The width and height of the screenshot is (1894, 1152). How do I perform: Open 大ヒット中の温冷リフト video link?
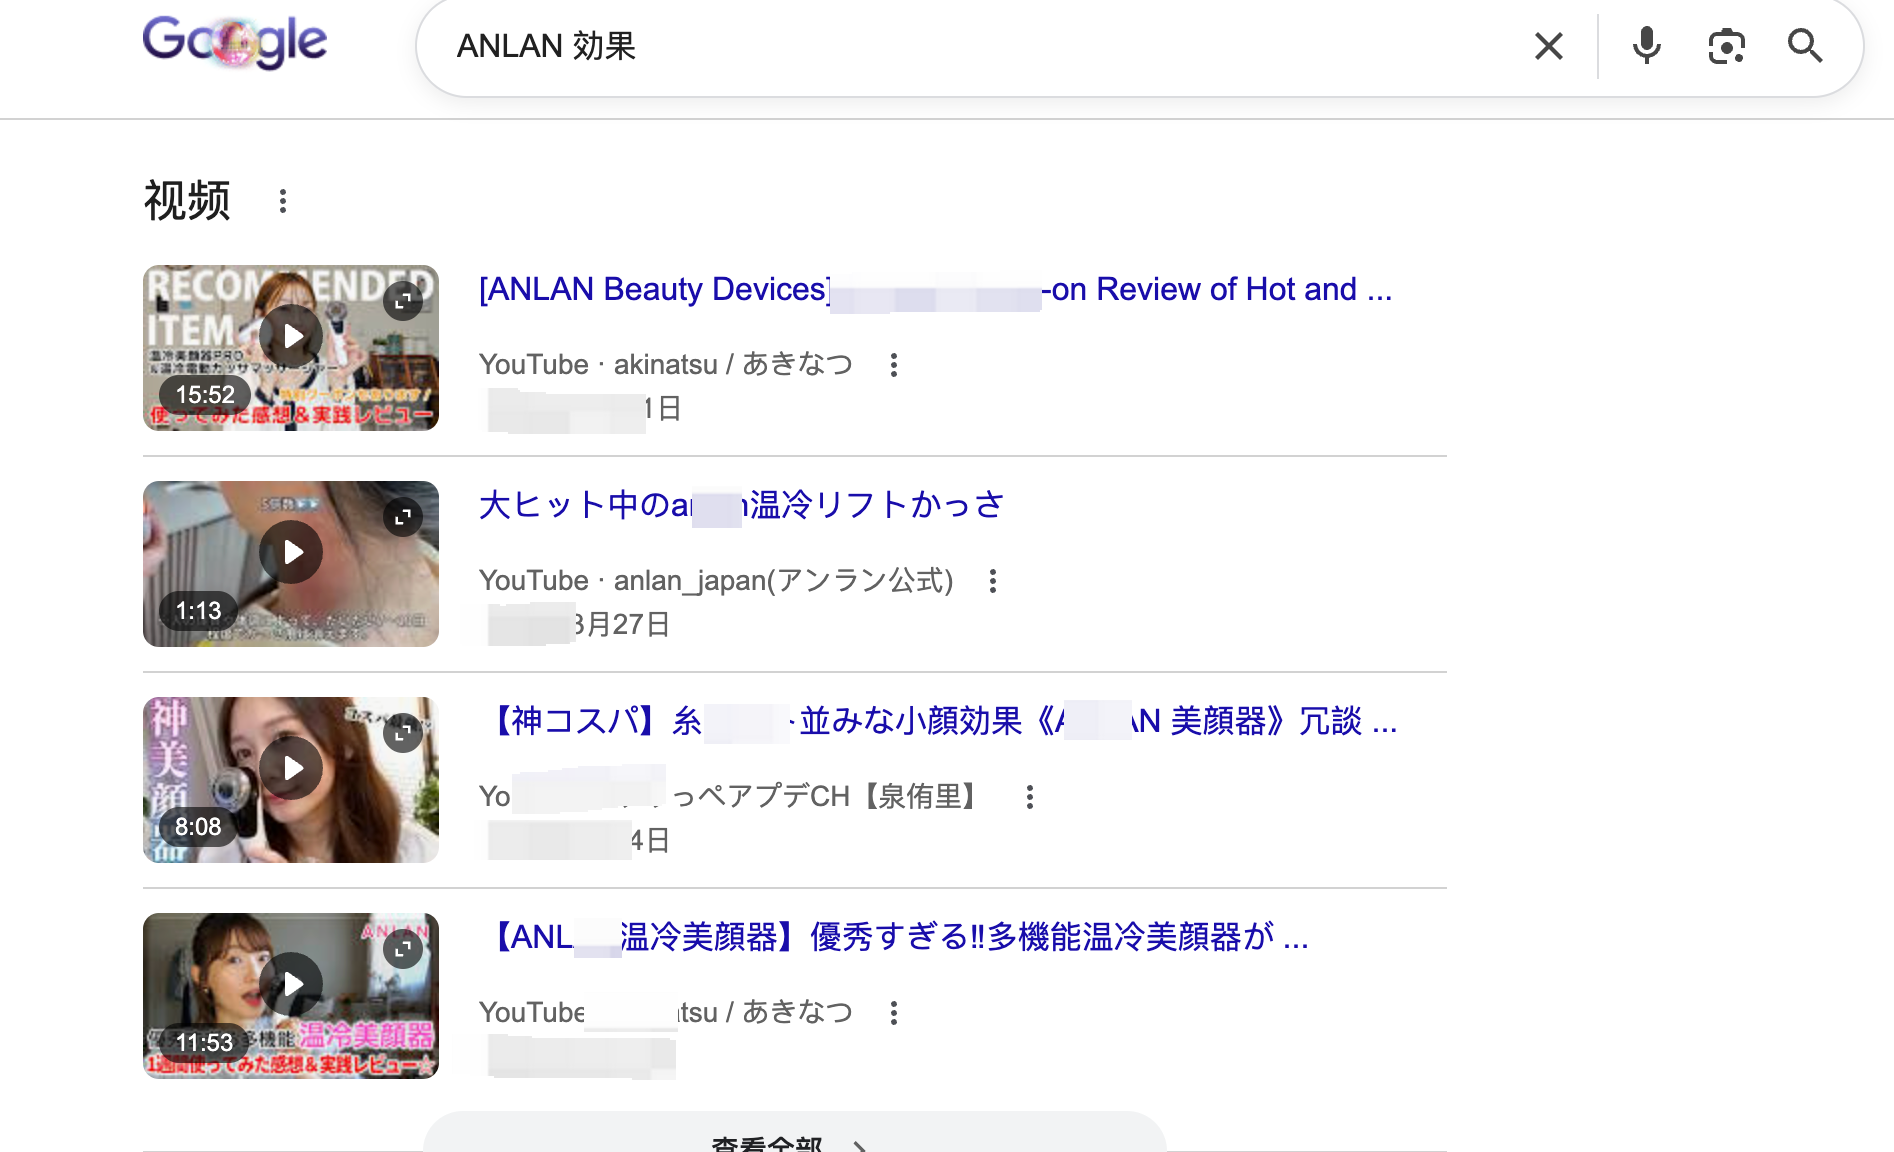(742, 505)
